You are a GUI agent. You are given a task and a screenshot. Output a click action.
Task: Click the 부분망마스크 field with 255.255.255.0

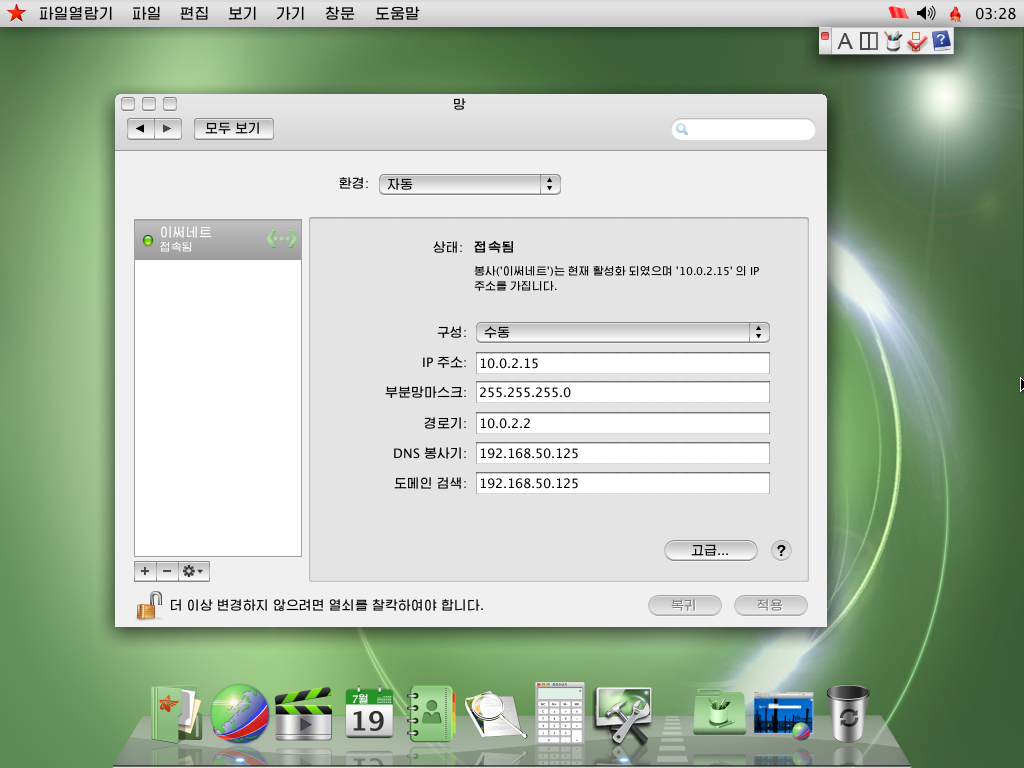point(622,392)
